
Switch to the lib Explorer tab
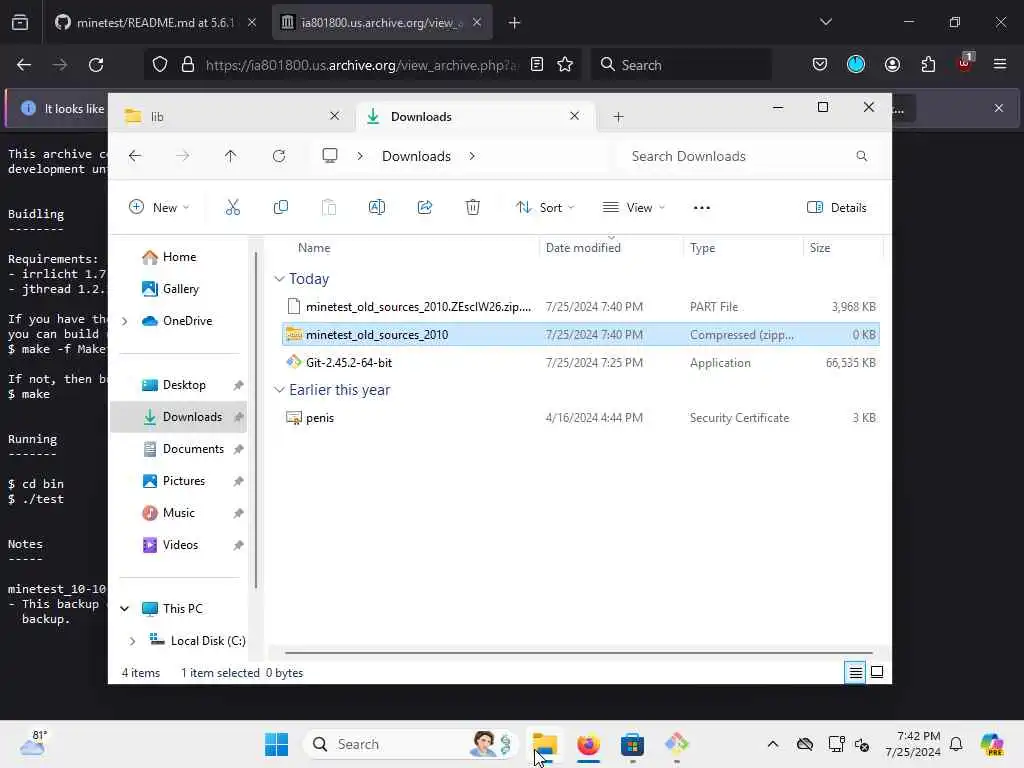(232, 116)
